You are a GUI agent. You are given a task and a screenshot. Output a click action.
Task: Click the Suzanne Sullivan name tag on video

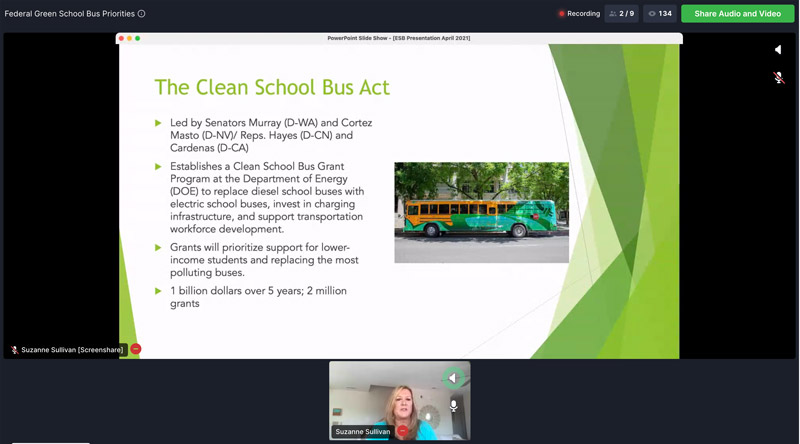363,431
